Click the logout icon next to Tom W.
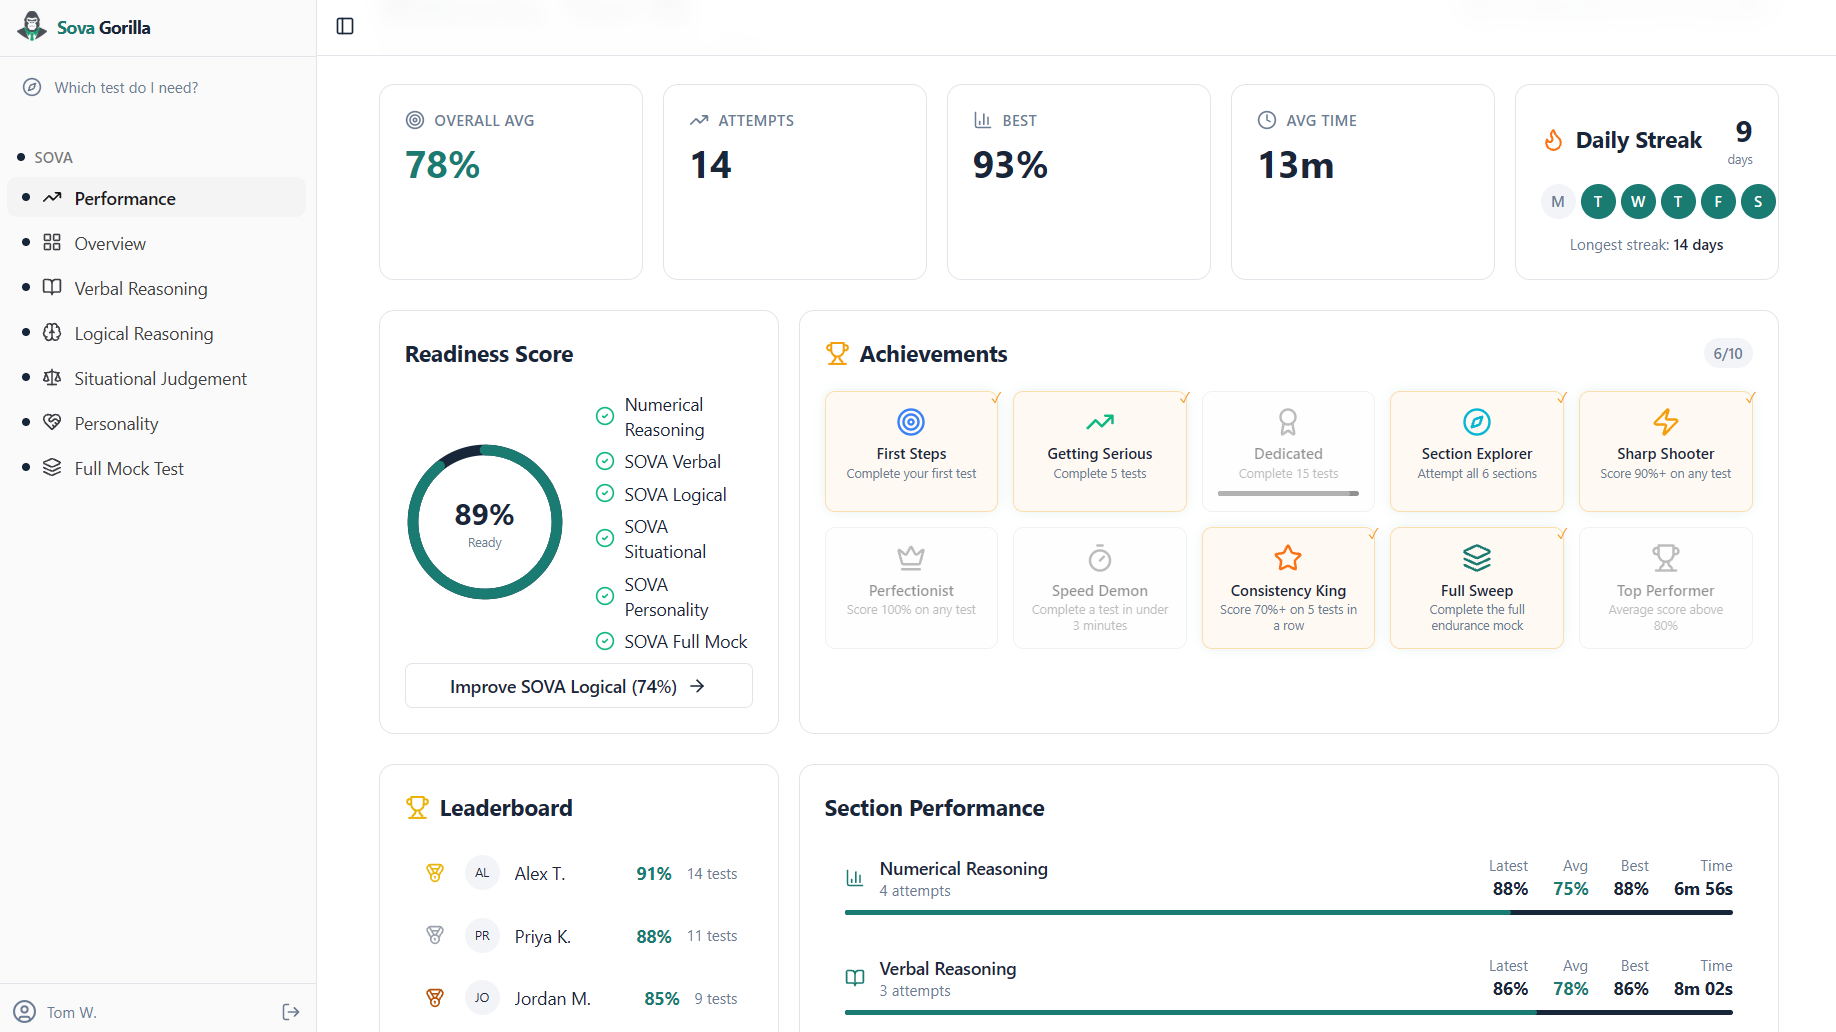Viewport: 1836px width, 1032px height. 291,1012
